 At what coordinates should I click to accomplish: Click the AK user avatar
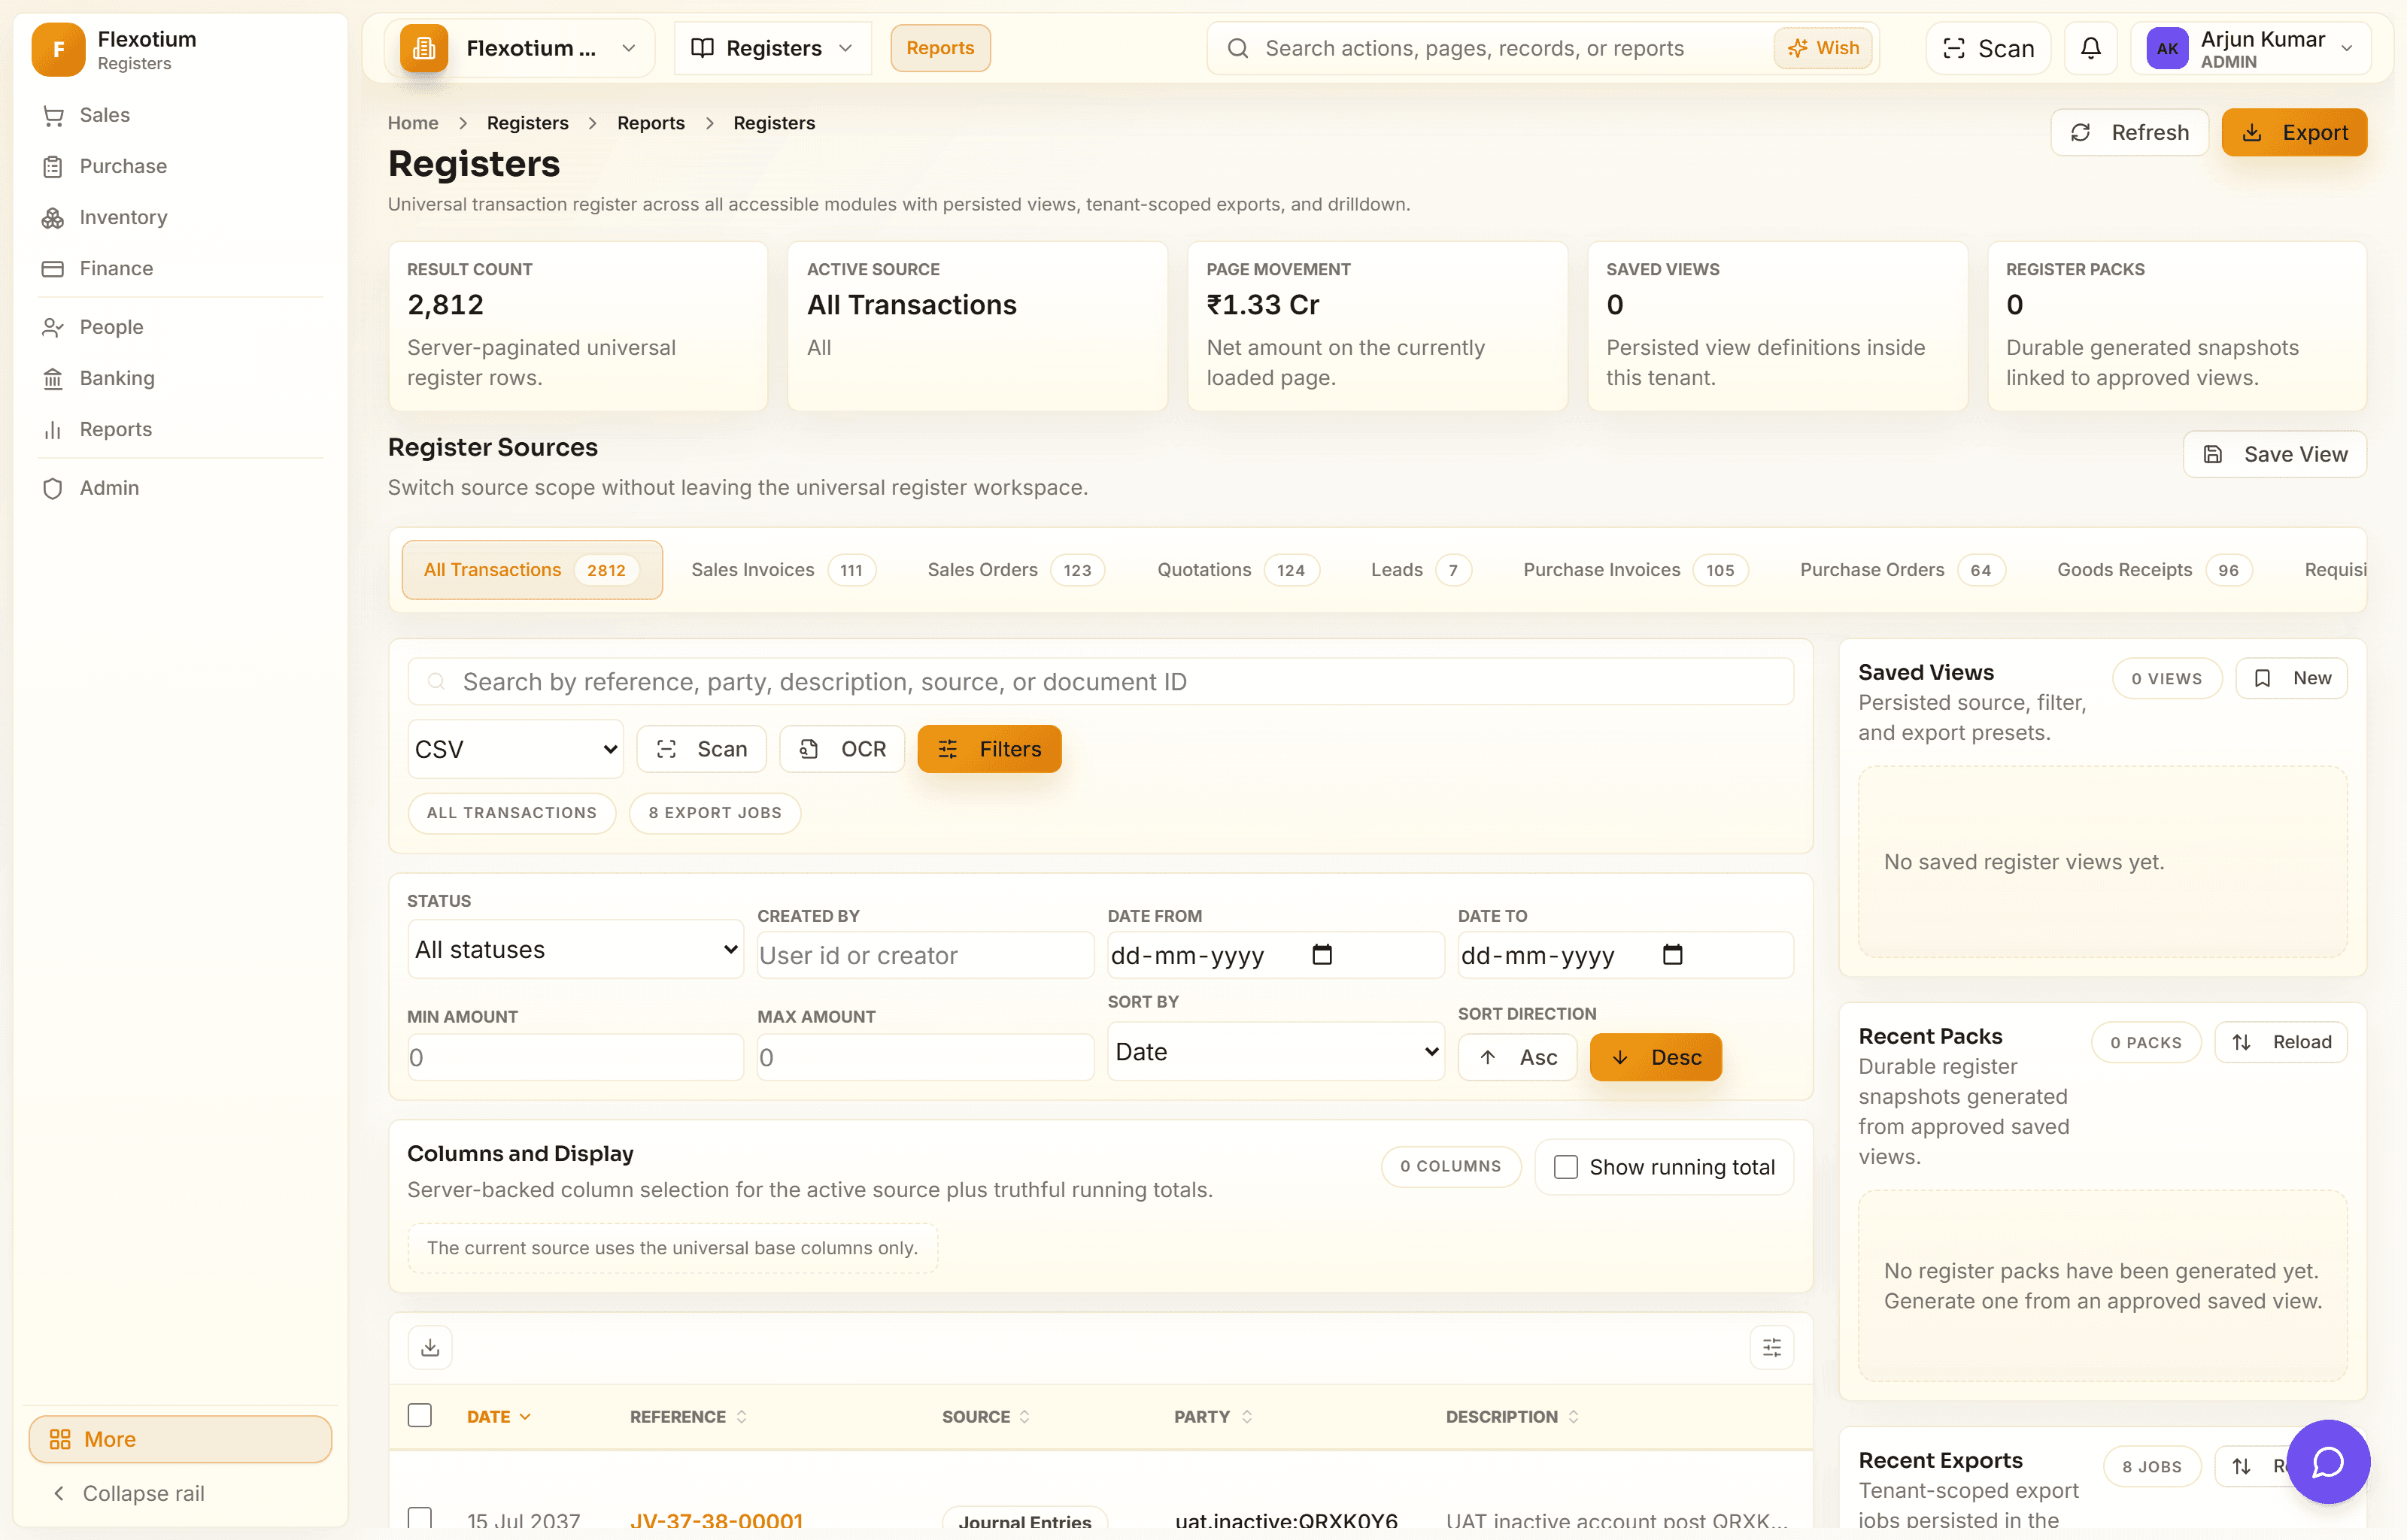click(2167, 48)
